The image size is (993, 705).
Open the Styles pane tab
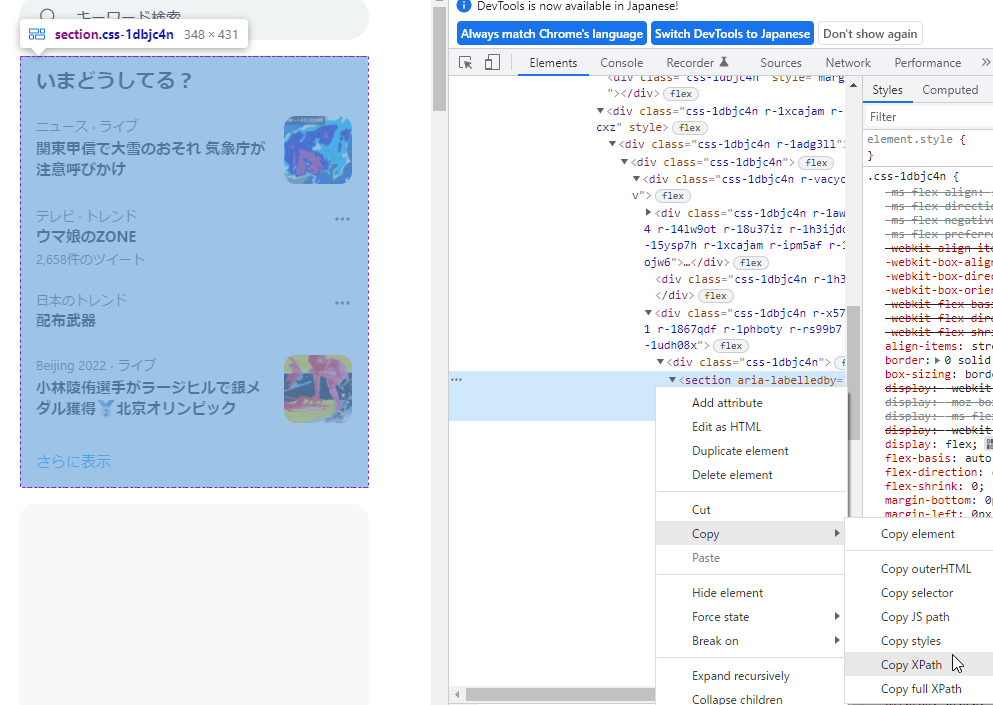coord(887,90)
